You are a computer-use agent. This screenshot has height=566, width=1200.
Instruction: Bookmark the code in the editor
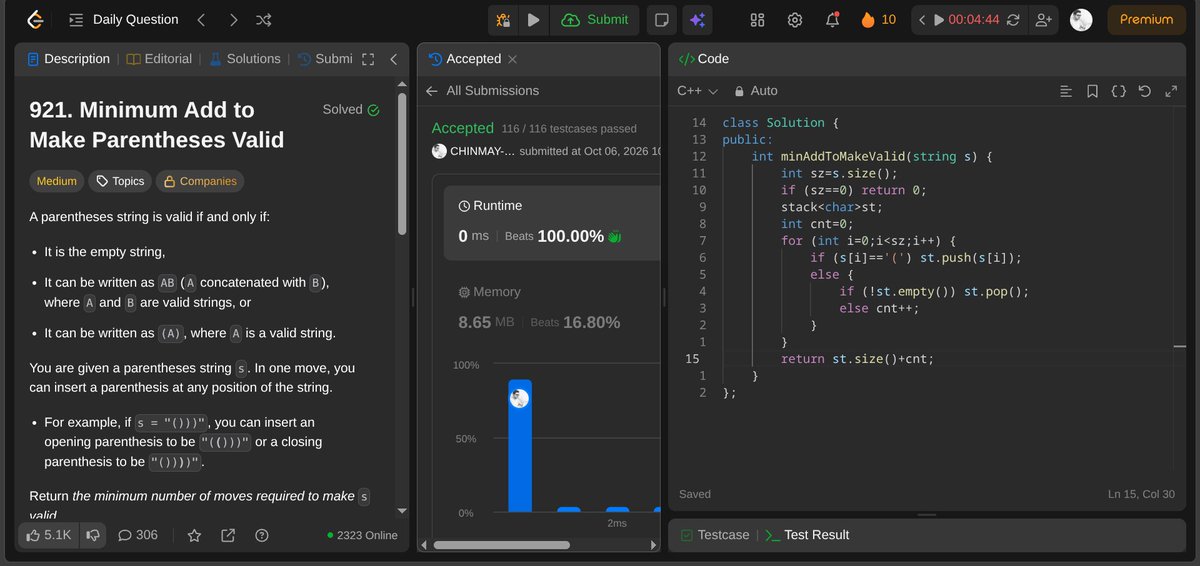click(1092, 91)
